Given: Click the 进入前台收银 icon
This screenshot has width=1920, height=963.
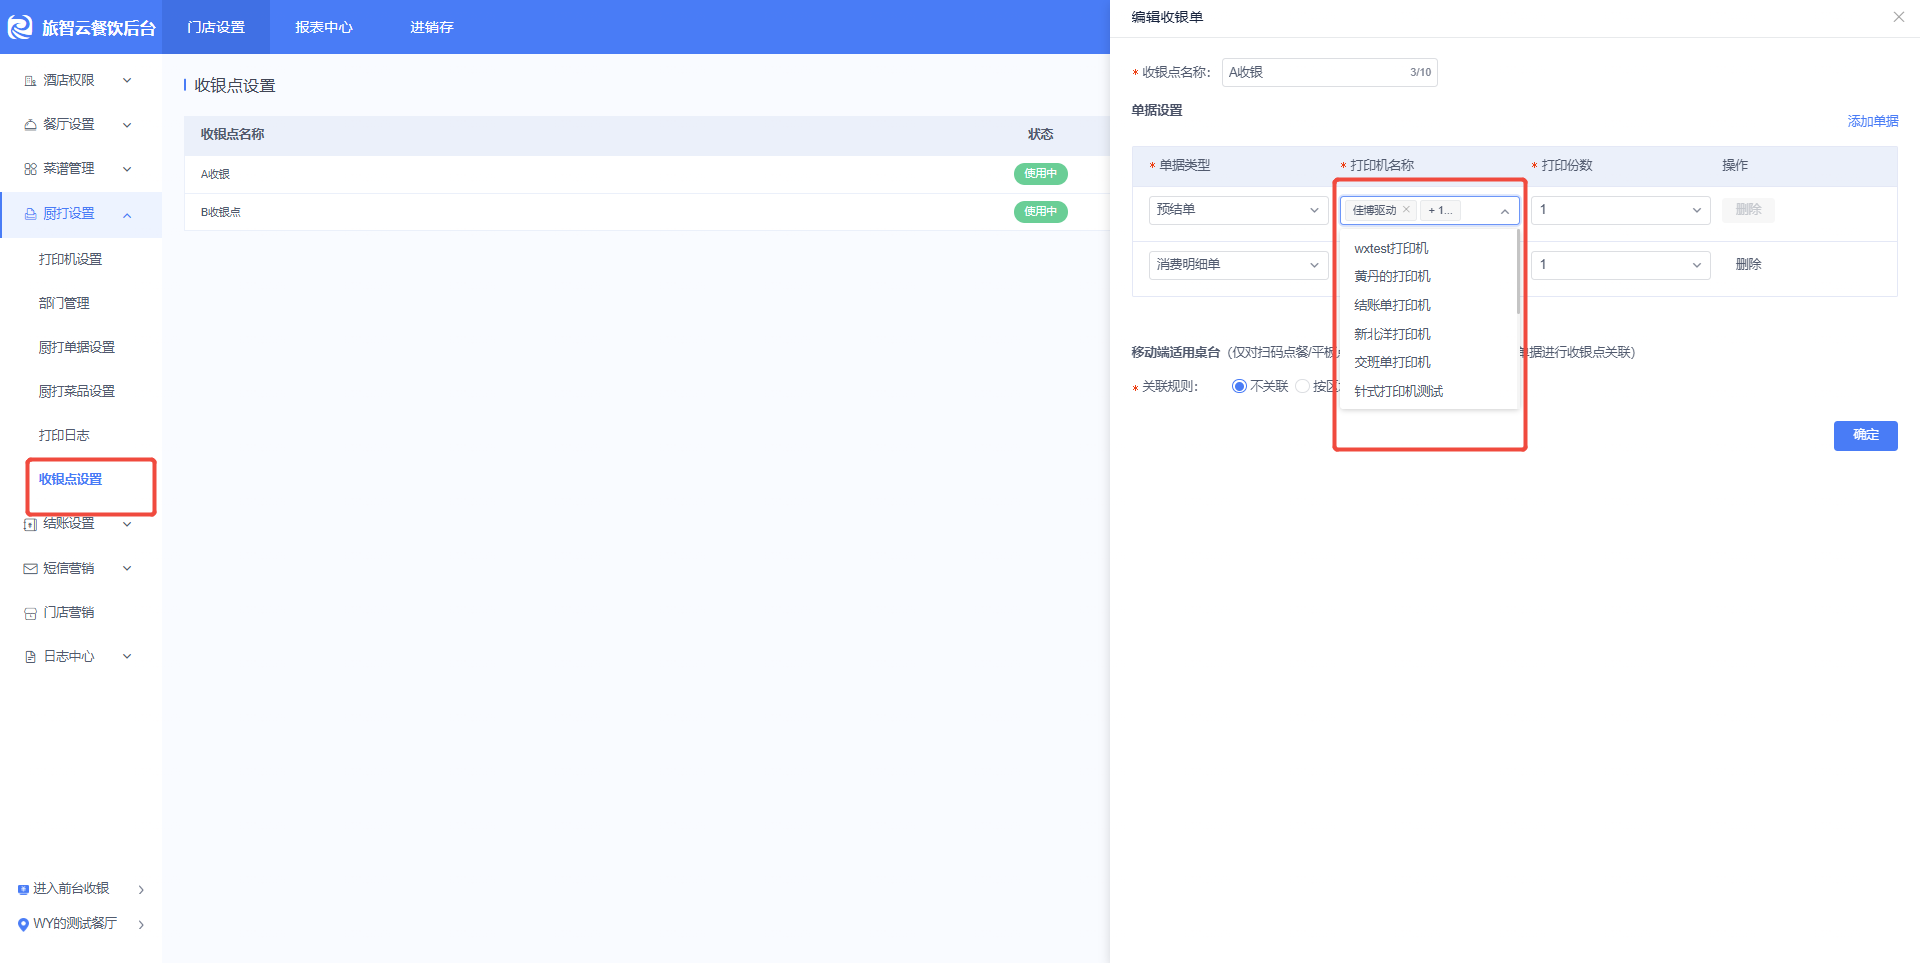Looking at the screenshot, I should [x=23, y=889].
